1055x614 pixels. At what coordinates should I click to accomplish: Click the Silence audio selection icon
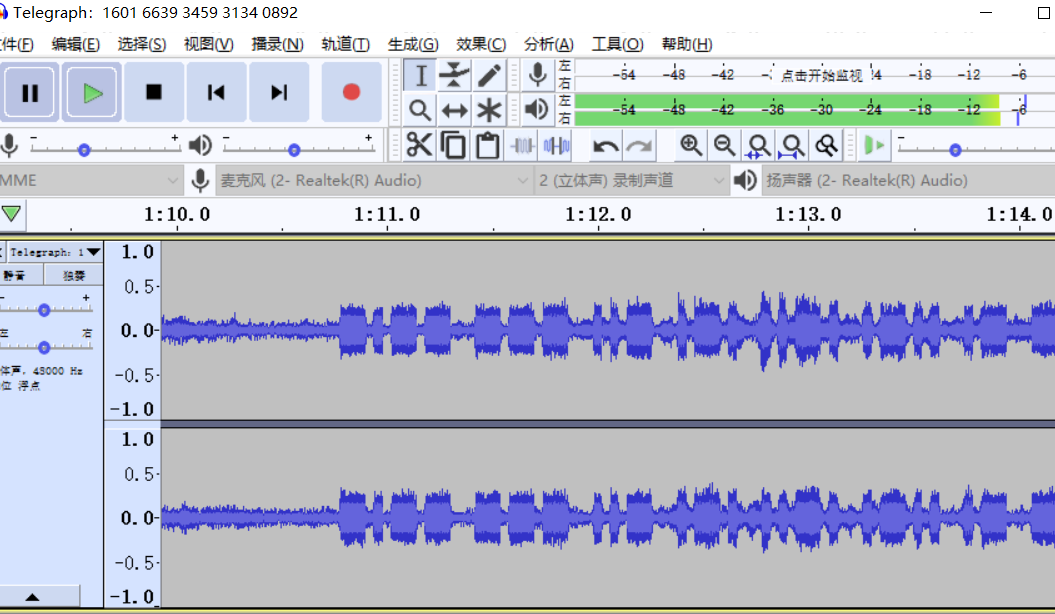click(x=556, y=146)
